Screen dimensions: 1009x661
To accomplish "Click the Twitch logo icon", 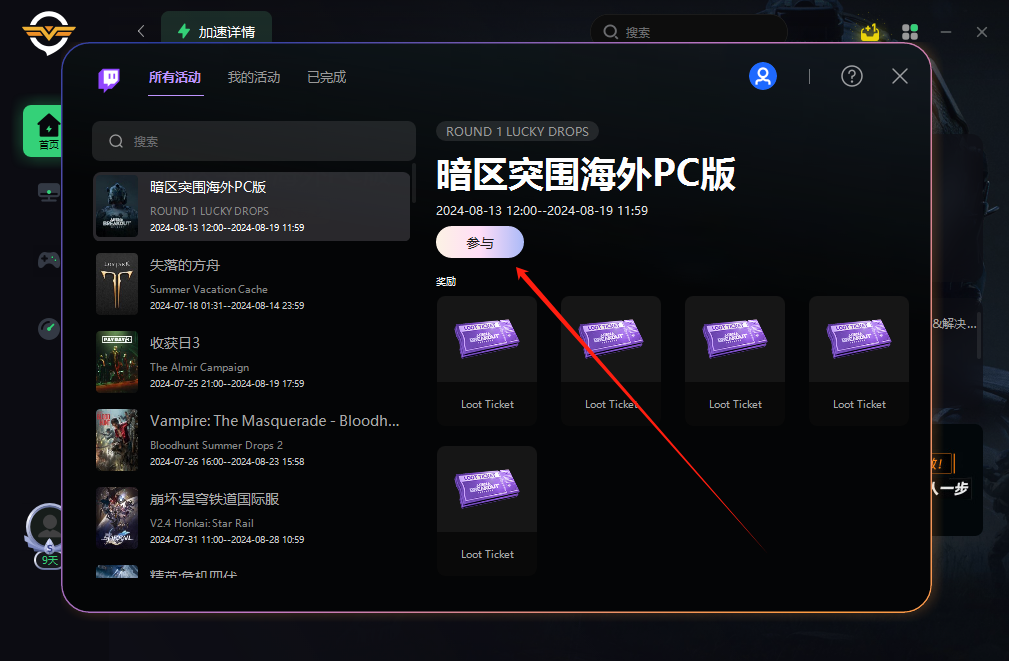I will [109, 79].
